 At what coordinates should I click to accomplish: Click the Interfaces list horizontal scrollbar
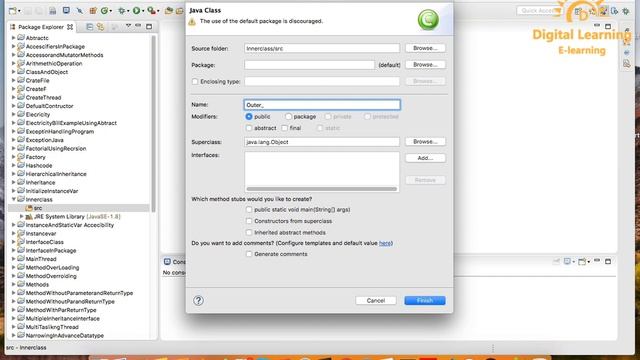point(322,189)
